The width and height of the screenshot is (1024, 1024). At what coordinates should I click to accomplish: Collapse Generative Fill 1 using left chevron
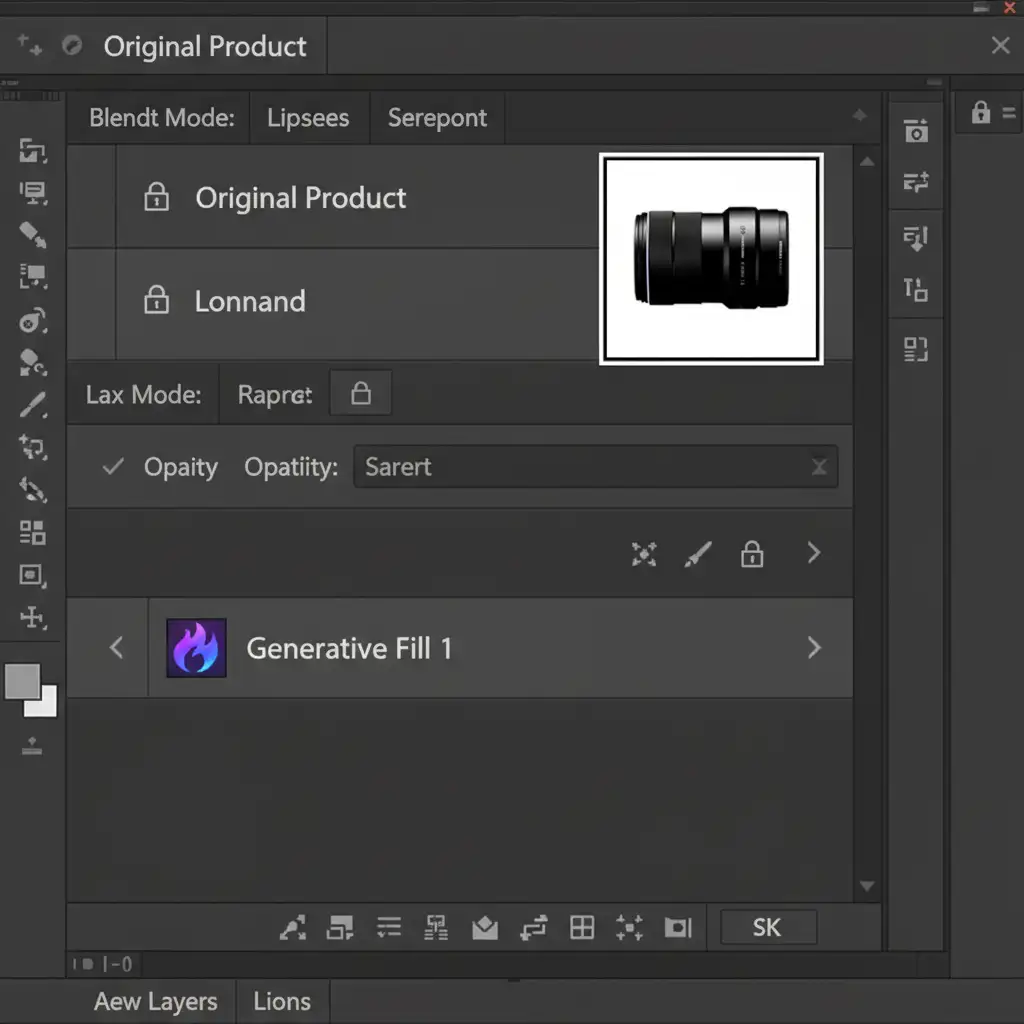116,648
